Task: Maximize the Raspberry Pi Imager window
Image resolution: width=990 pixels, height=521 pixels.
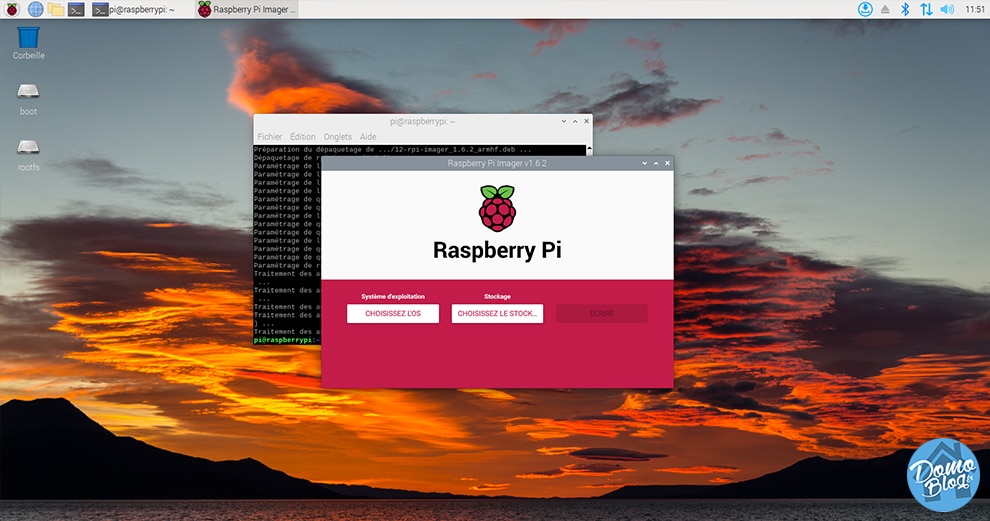Action: pyautogui.click(x=656, y=163)
